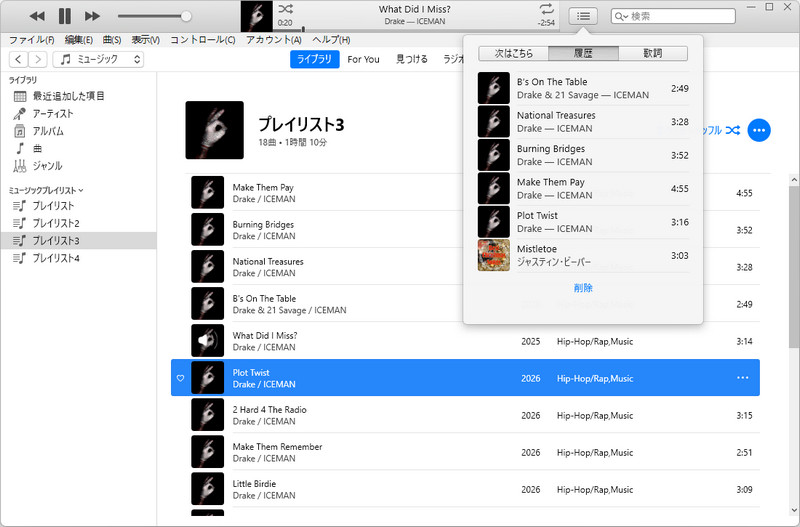The image size is (800, 527).
Task: Click the playback progress bar
Action: pyautogui.click(x=418, y=30)
